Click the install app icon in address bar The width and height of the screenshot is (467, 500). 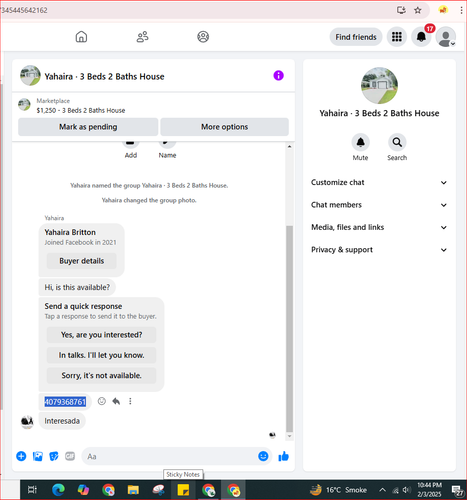[x=401, y=10]
